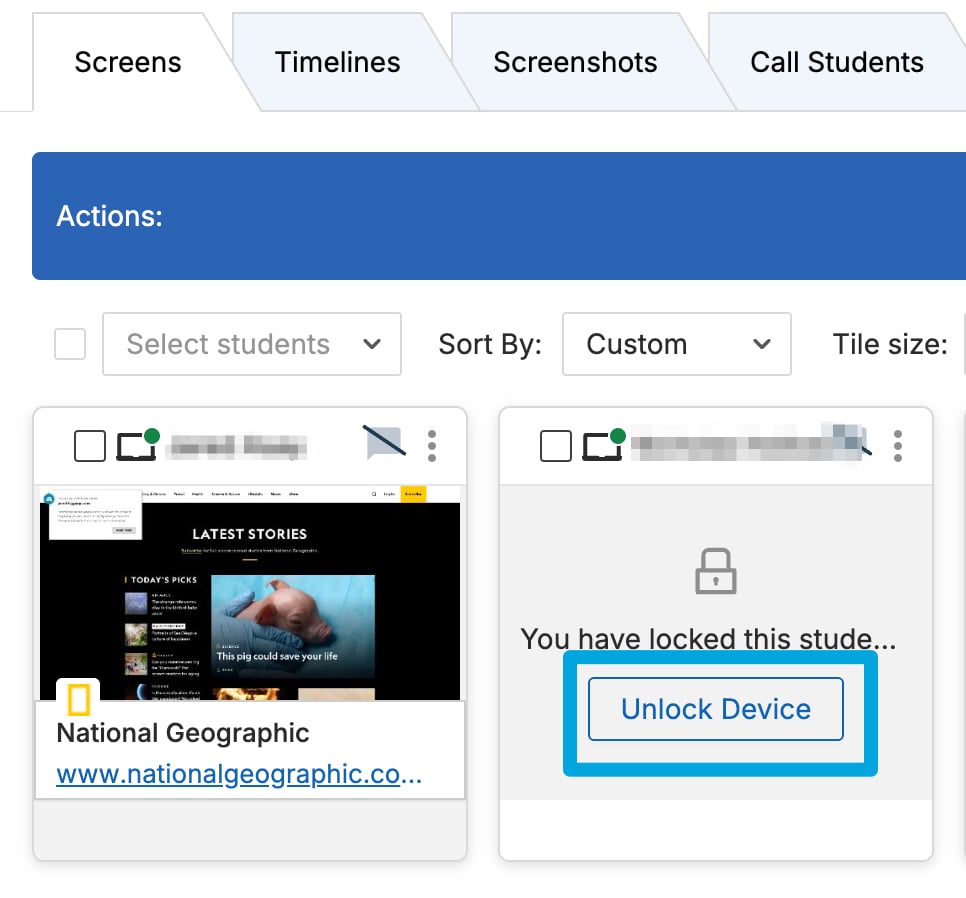Click the Actions: label in blue bar
Viewport: 966px width, 898px height.
[110, 216]
